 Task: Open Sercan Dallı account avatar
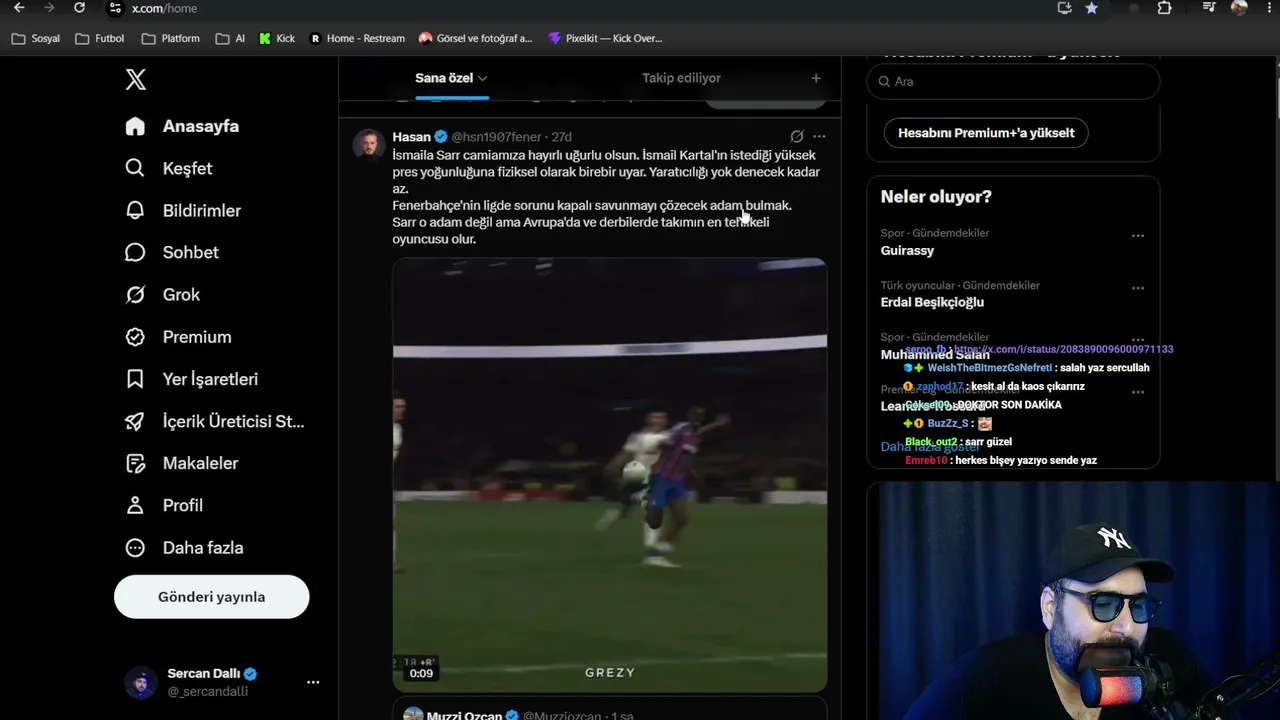pos(141,682)
